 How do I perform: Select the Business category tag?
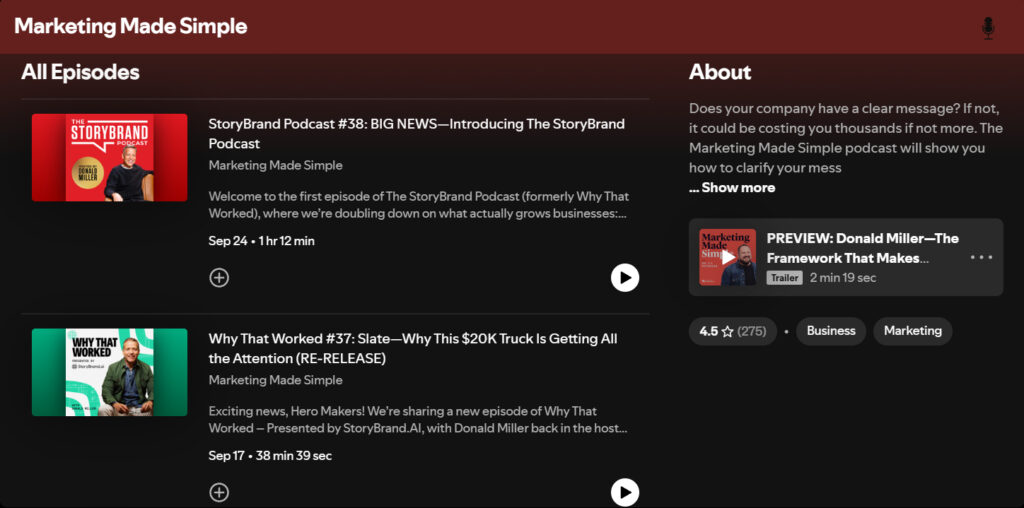831,331
